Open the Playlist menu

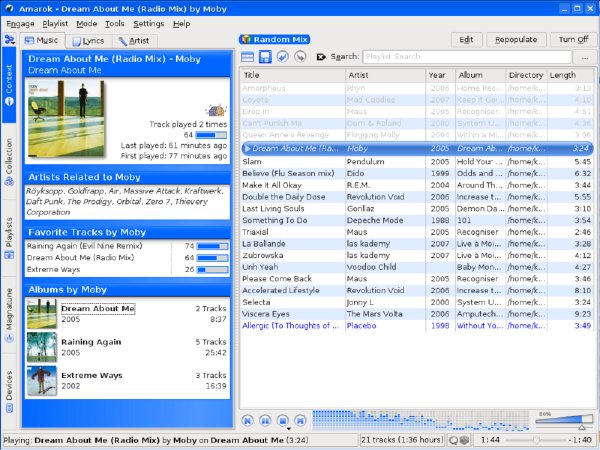coord(55,24)
